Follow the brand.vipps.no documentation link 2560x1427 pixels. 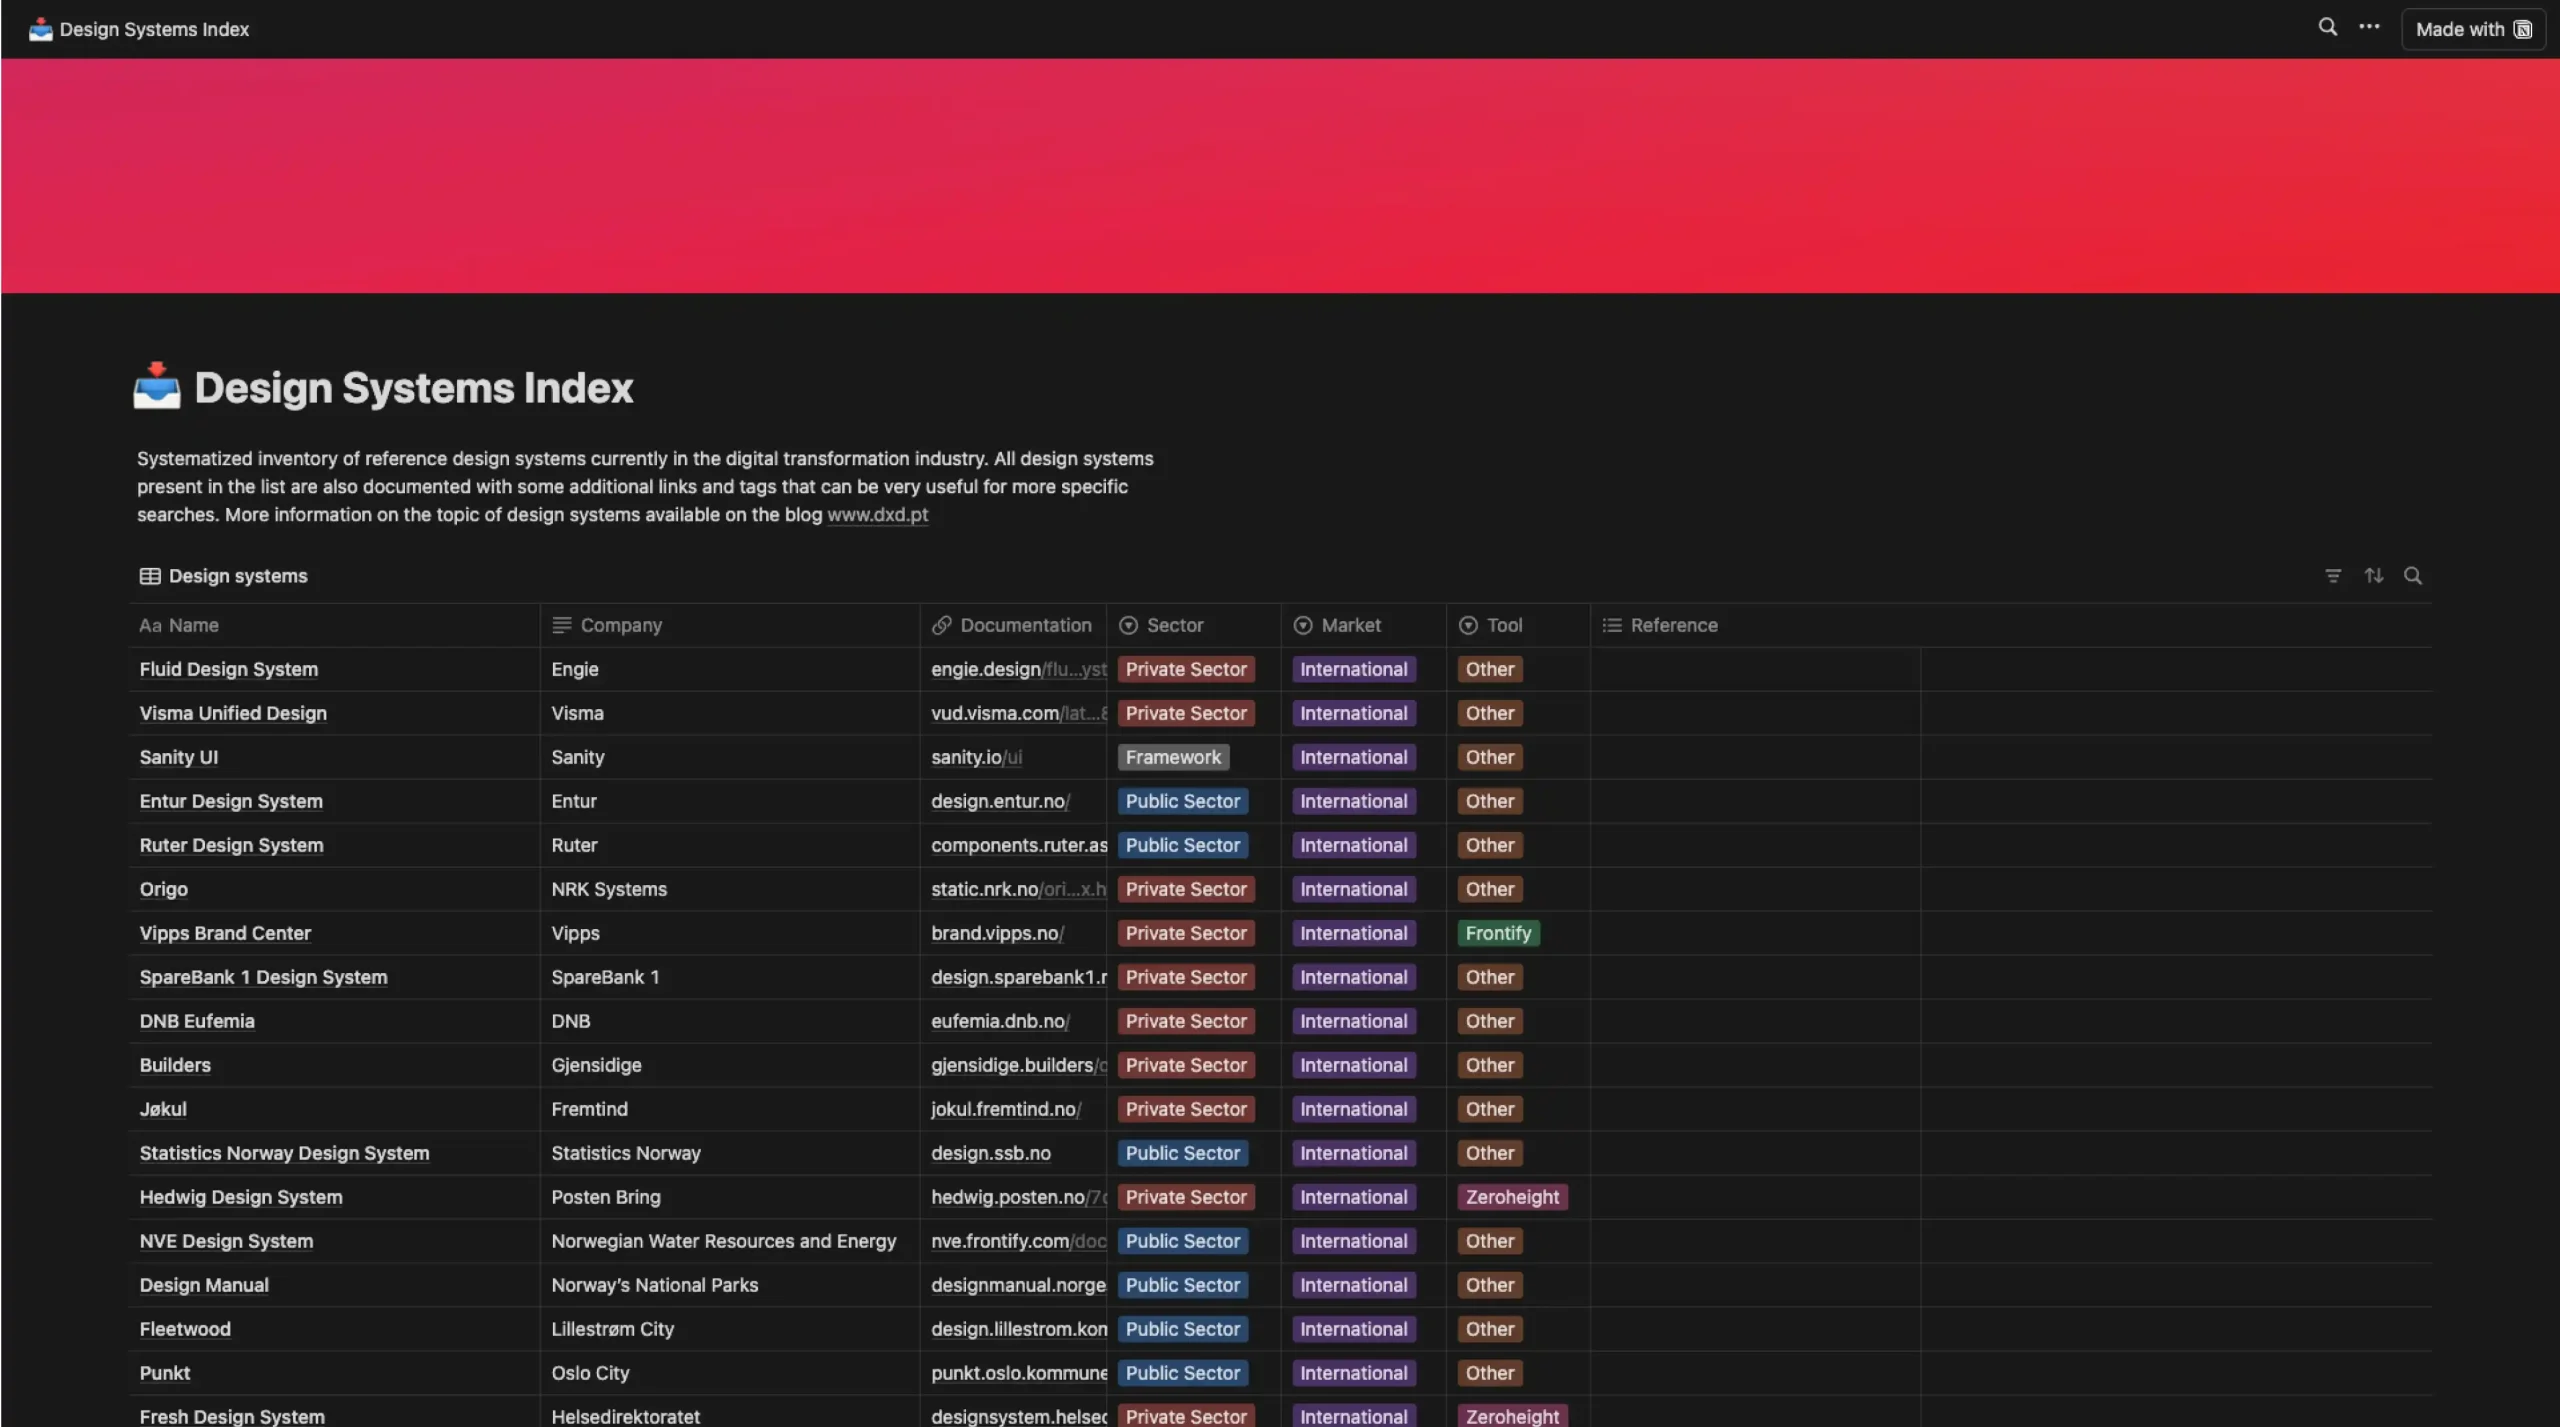[997, 933]
